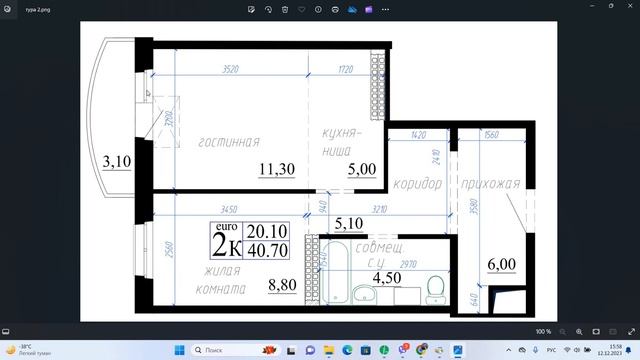Enter fullscreen with the diagonal arrows icon
The width and height of the screenshot is (640, 360).
click(x=631, y=331)
